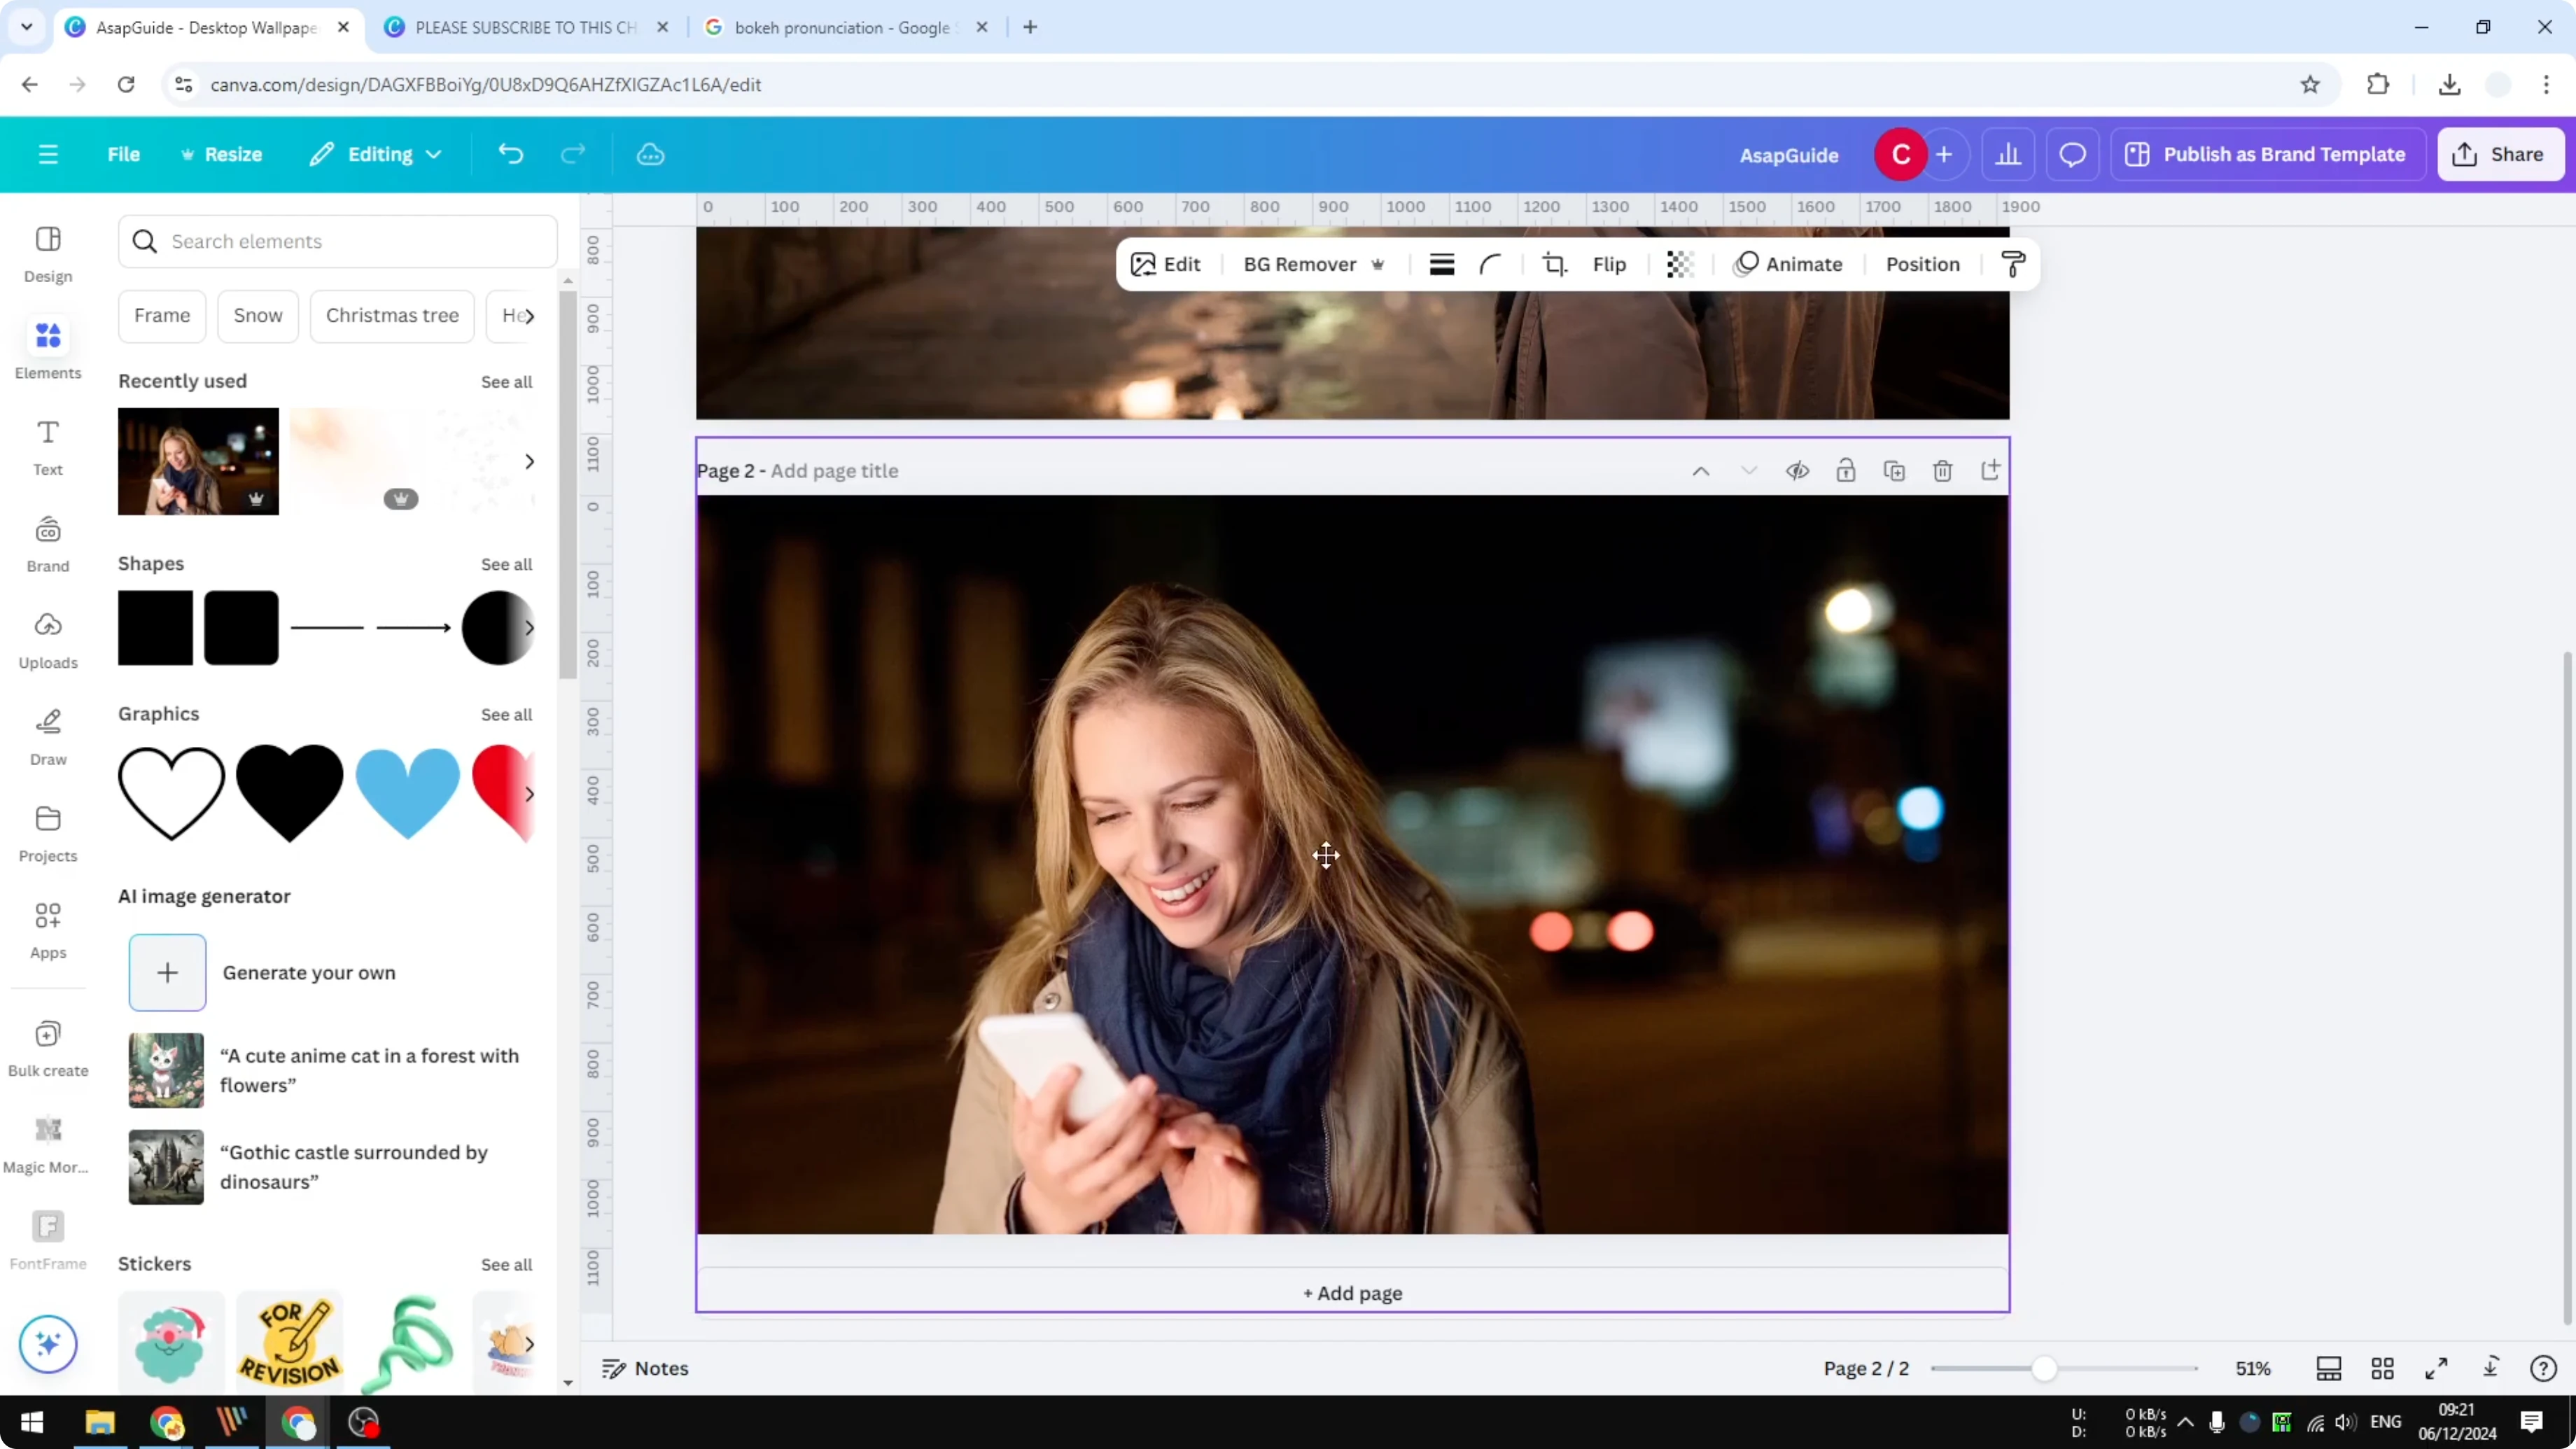Image resolution: width=2576 pixels, height=1449 pixels.
Task: Switch to the Christmas tree category tab
Action: pyautogui.click(x=392, y=315)
